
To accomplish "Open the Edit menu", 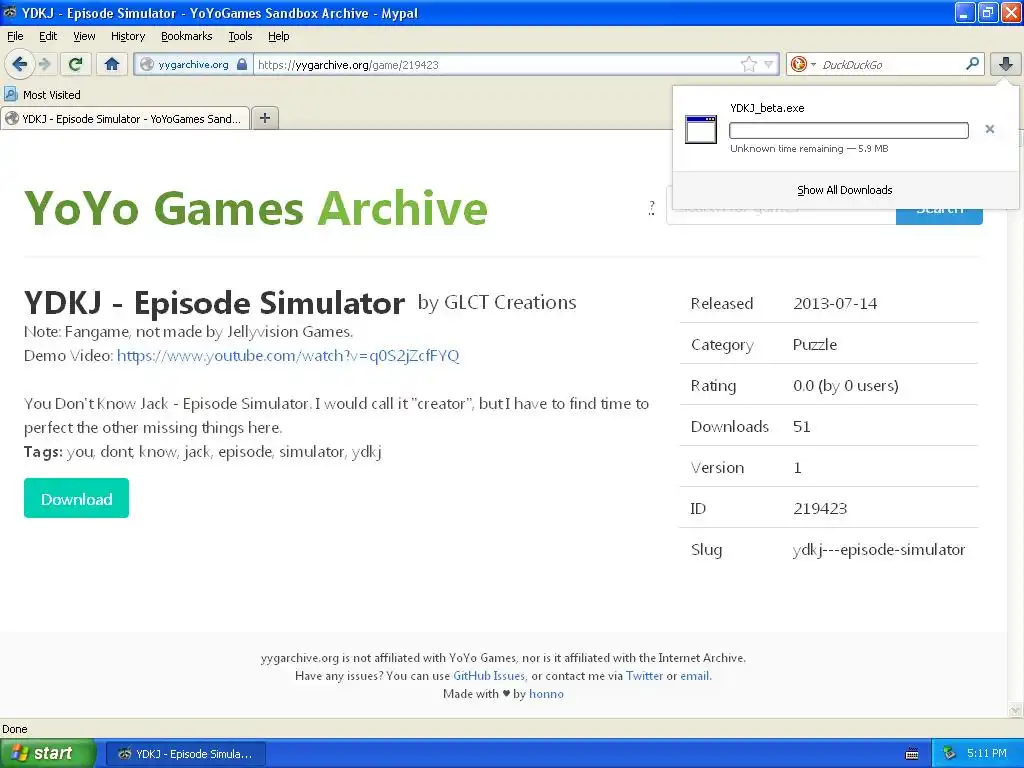I will [48, 36].
